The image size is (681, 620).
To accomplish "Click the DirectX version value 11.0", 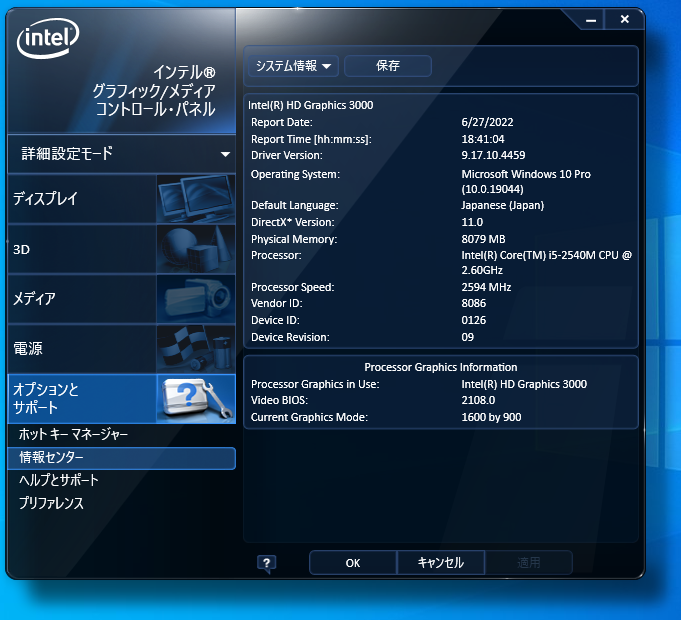I will pos(472,222).
